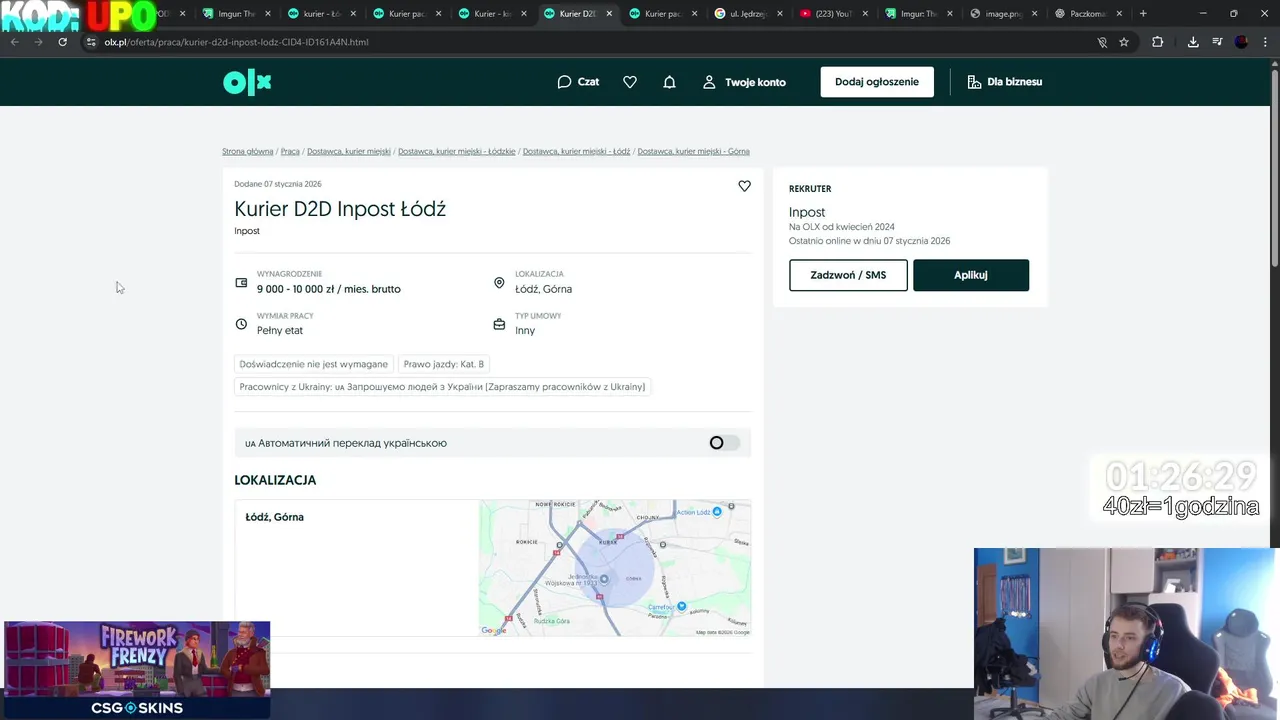Click blocked tracking eye icon in address bar

click(1101, 42)
